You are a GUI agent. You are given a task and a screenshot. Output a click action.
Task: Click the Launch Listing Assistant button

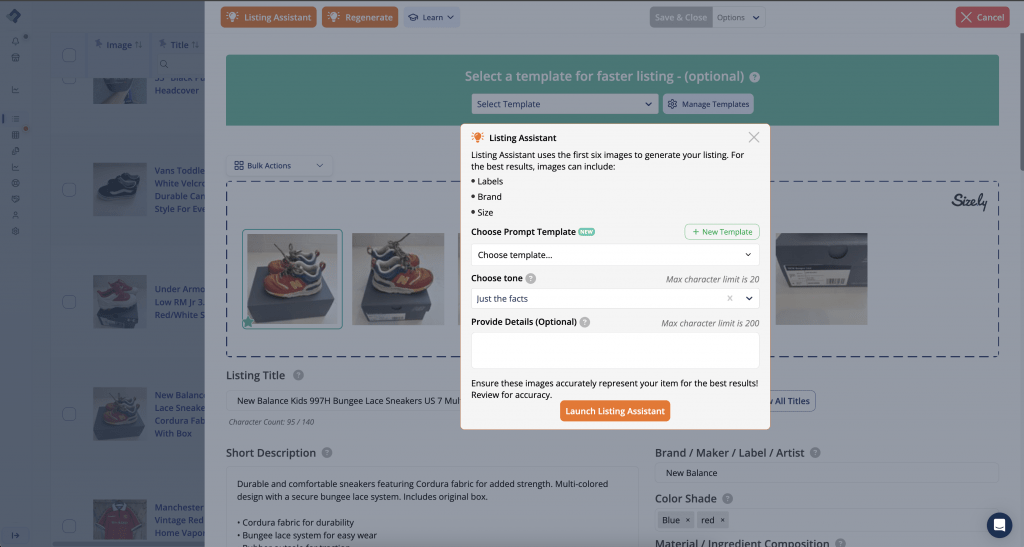pyautogui.click(x=614, y=411)
